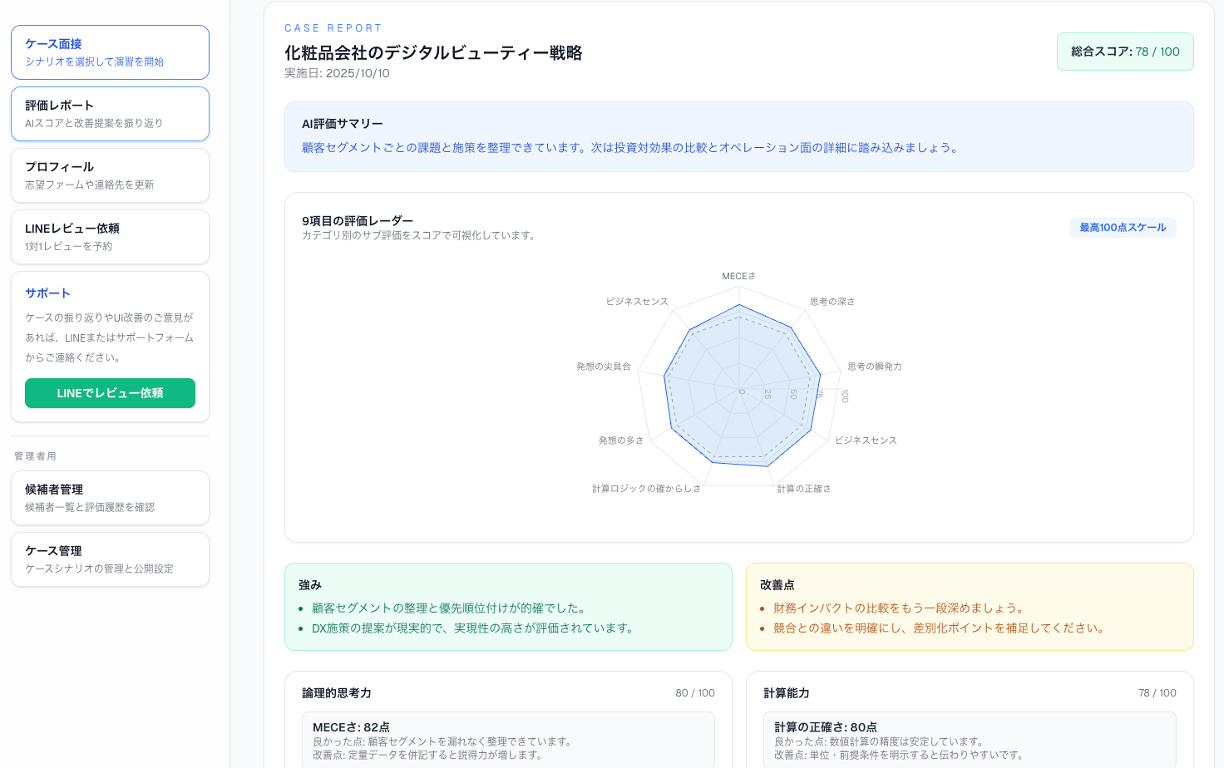
Task: Click the 思考の深さ radar axis label
Action: coord(832,301)
